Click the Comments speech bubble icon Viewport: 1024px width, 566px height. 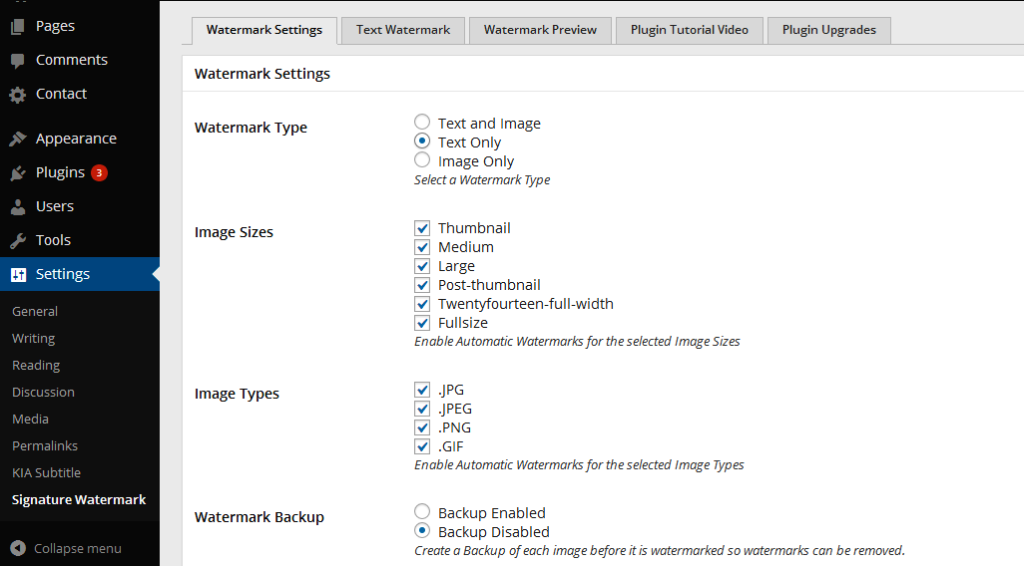(18, 60)
